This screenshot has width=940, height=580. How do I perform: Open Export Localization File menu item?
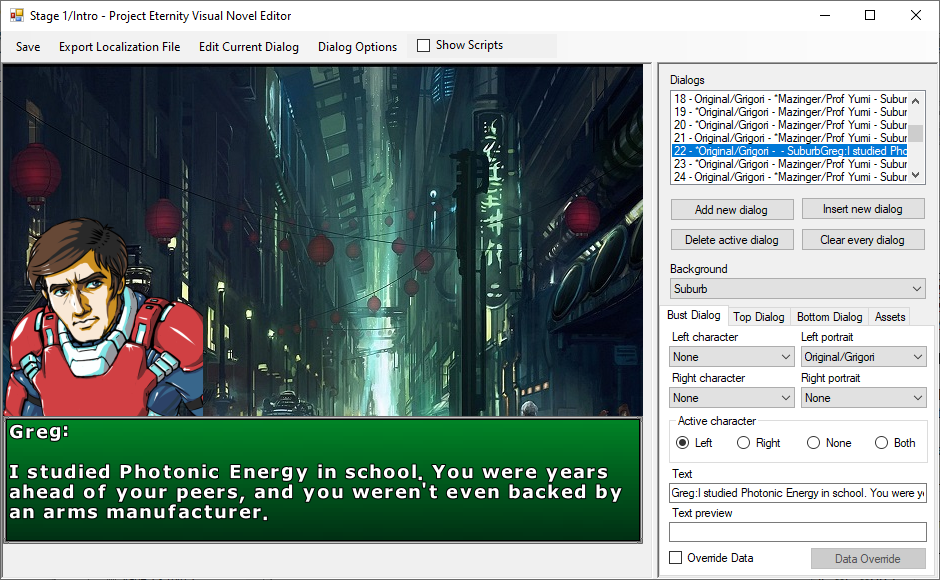pyautogui.click(x=119, y=47)
